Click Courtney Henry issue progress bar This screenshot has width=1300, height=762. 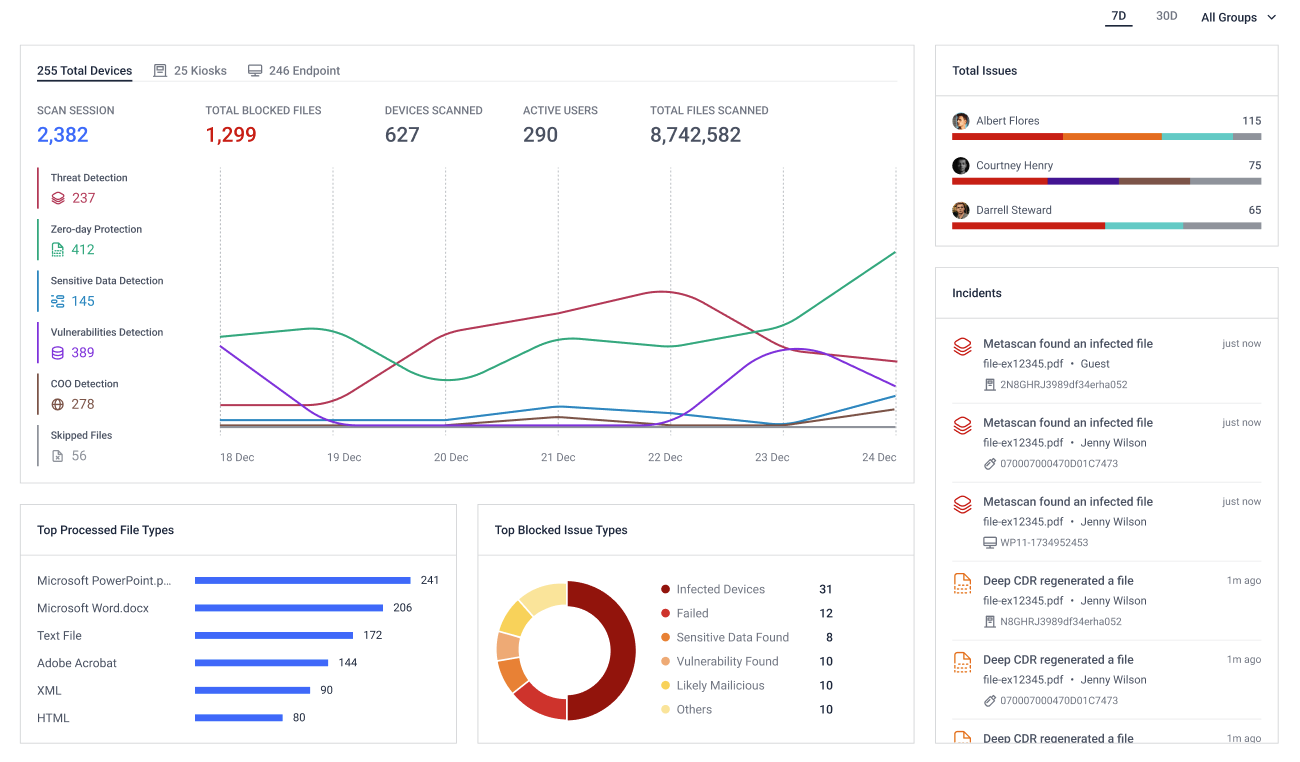click(1107, 182)
